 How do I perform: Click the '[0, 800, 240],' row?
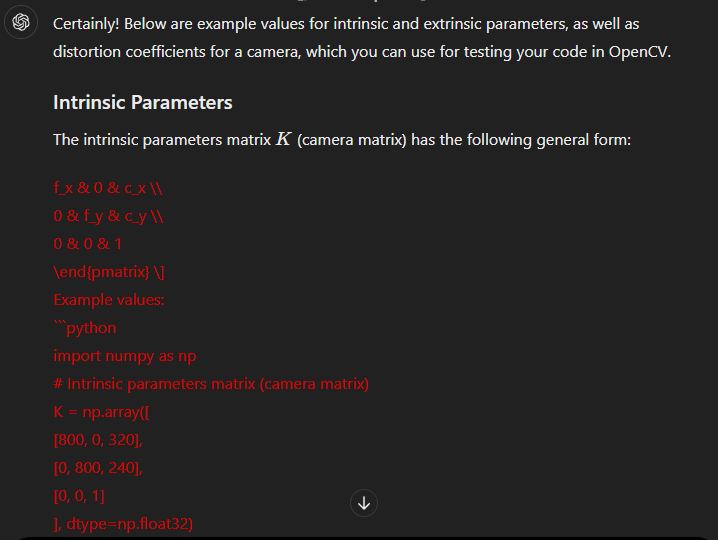(100, 467)
